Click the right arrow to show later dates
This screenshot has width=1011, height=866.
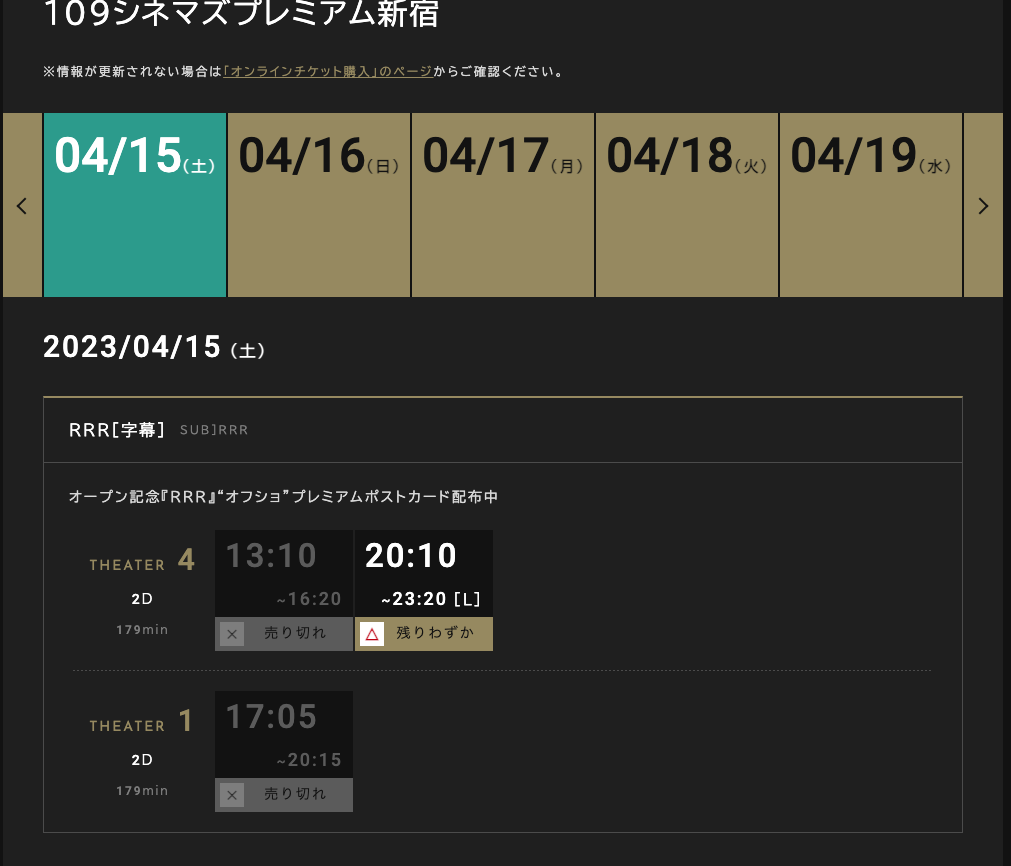pyautogui.click(x=983, y=206)
